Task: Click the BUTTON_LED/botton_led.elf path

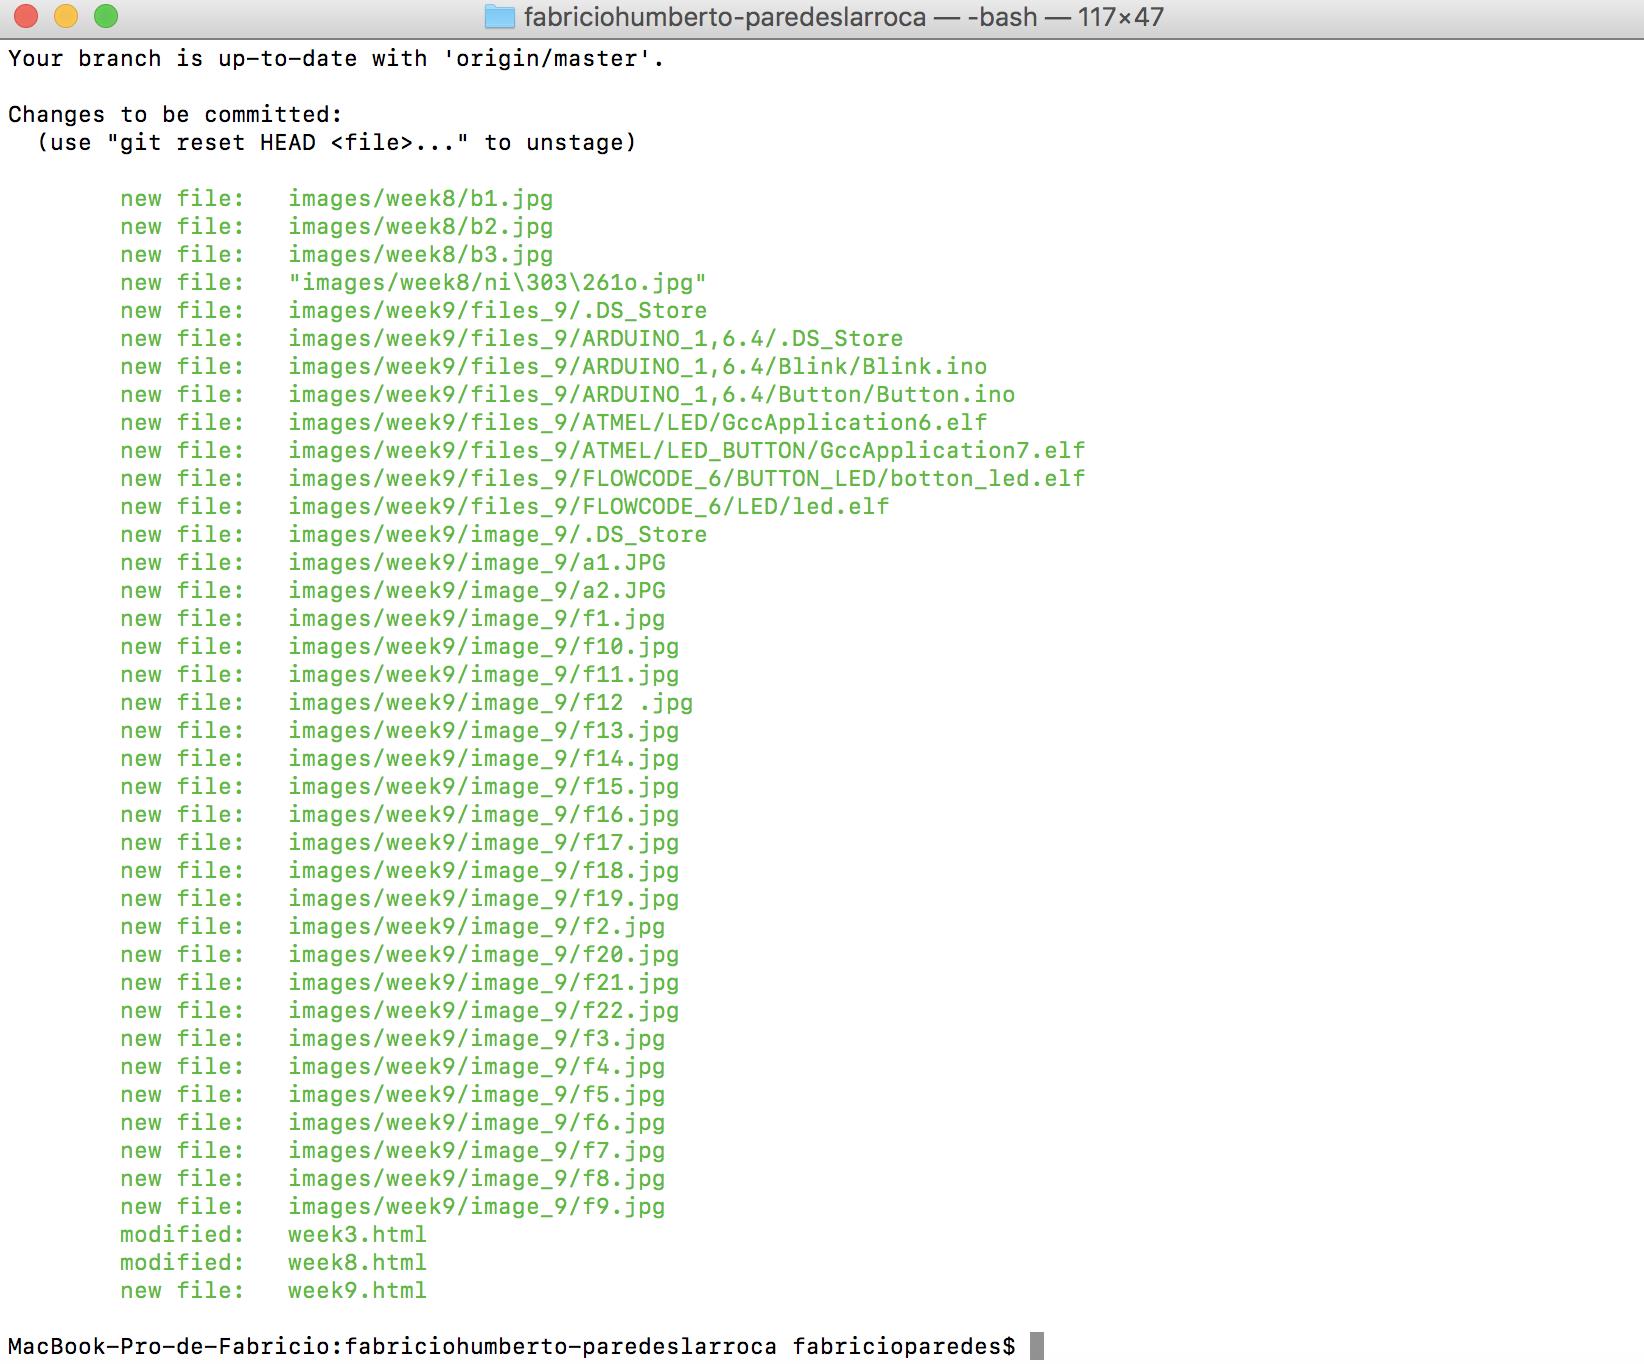Action: point(687,479)
